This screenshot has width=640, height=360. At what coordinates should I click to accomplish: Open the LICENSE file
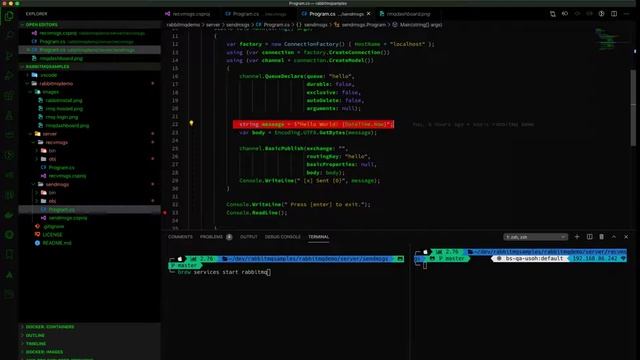pyautogui.click(x=52, y=235)
